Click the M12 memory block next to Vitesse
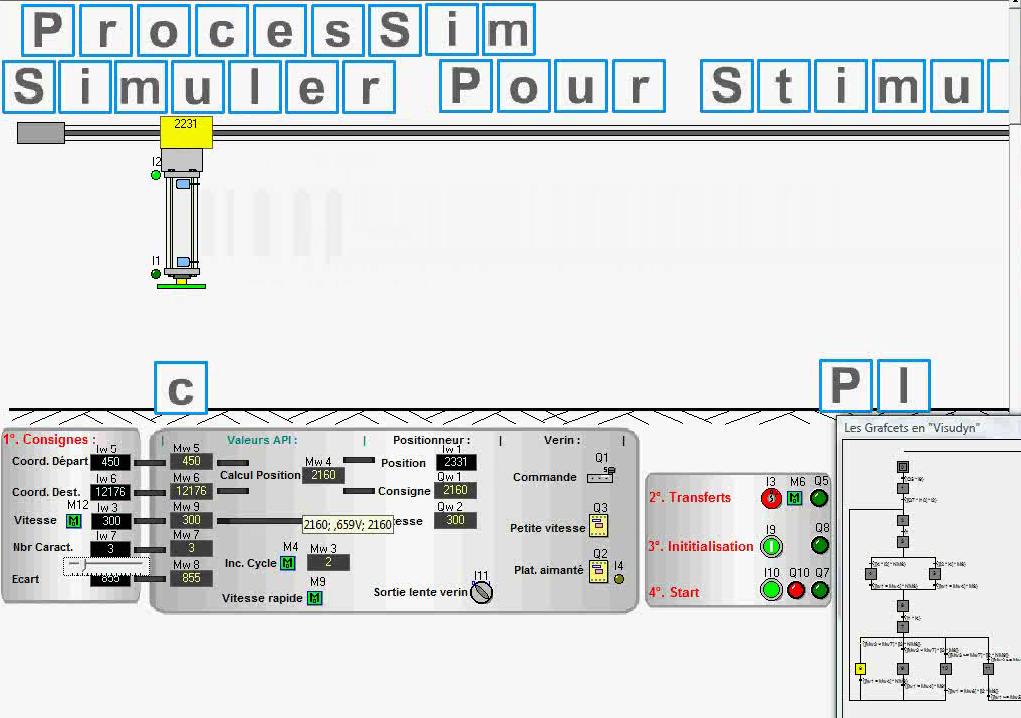 click(73, 521)
